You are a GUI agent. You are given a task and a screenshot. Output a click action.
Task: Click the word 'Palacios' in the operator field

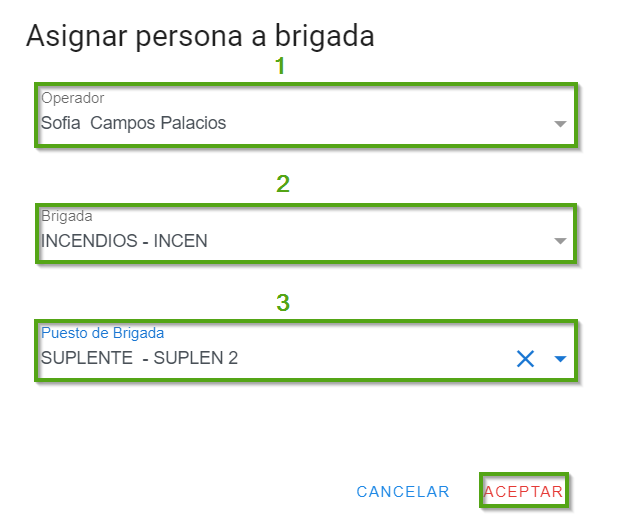[194, 124]
